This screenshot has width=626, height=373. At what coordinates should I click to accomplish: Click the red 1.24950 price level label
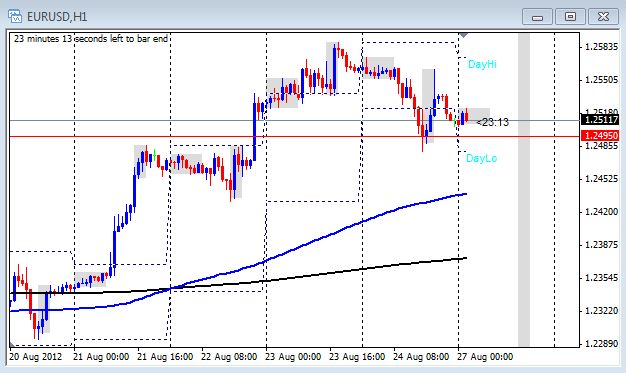point(600,136)
